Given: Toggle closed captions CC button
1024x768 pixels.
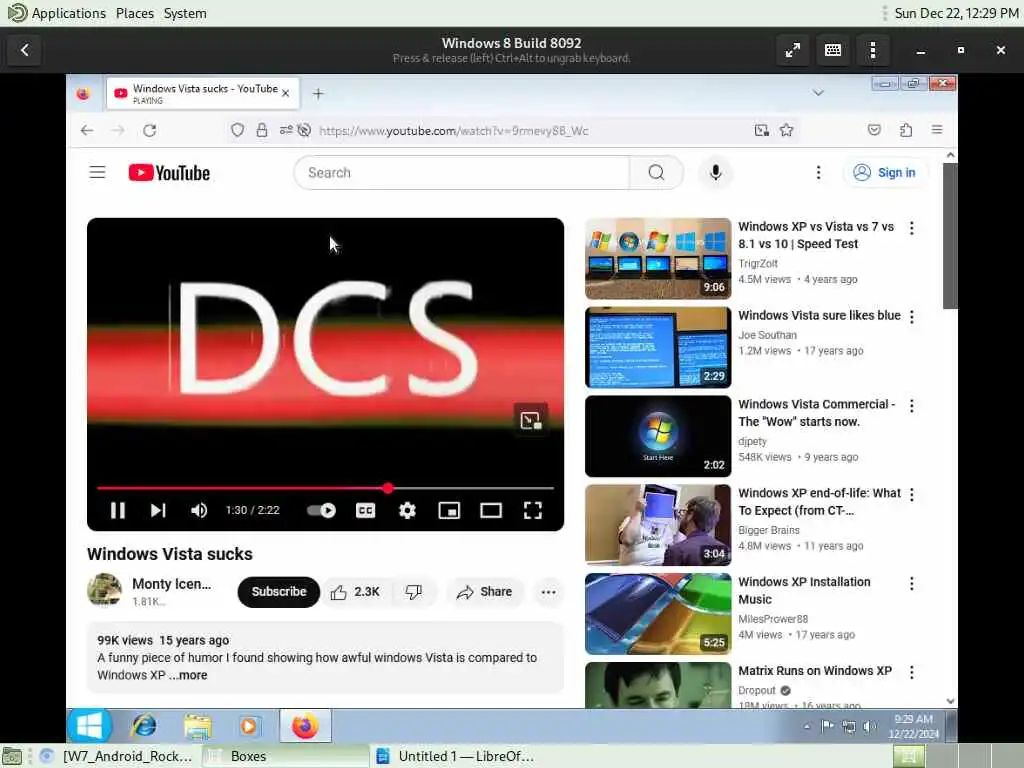Looking at the screenshot, I should [365, 510].
